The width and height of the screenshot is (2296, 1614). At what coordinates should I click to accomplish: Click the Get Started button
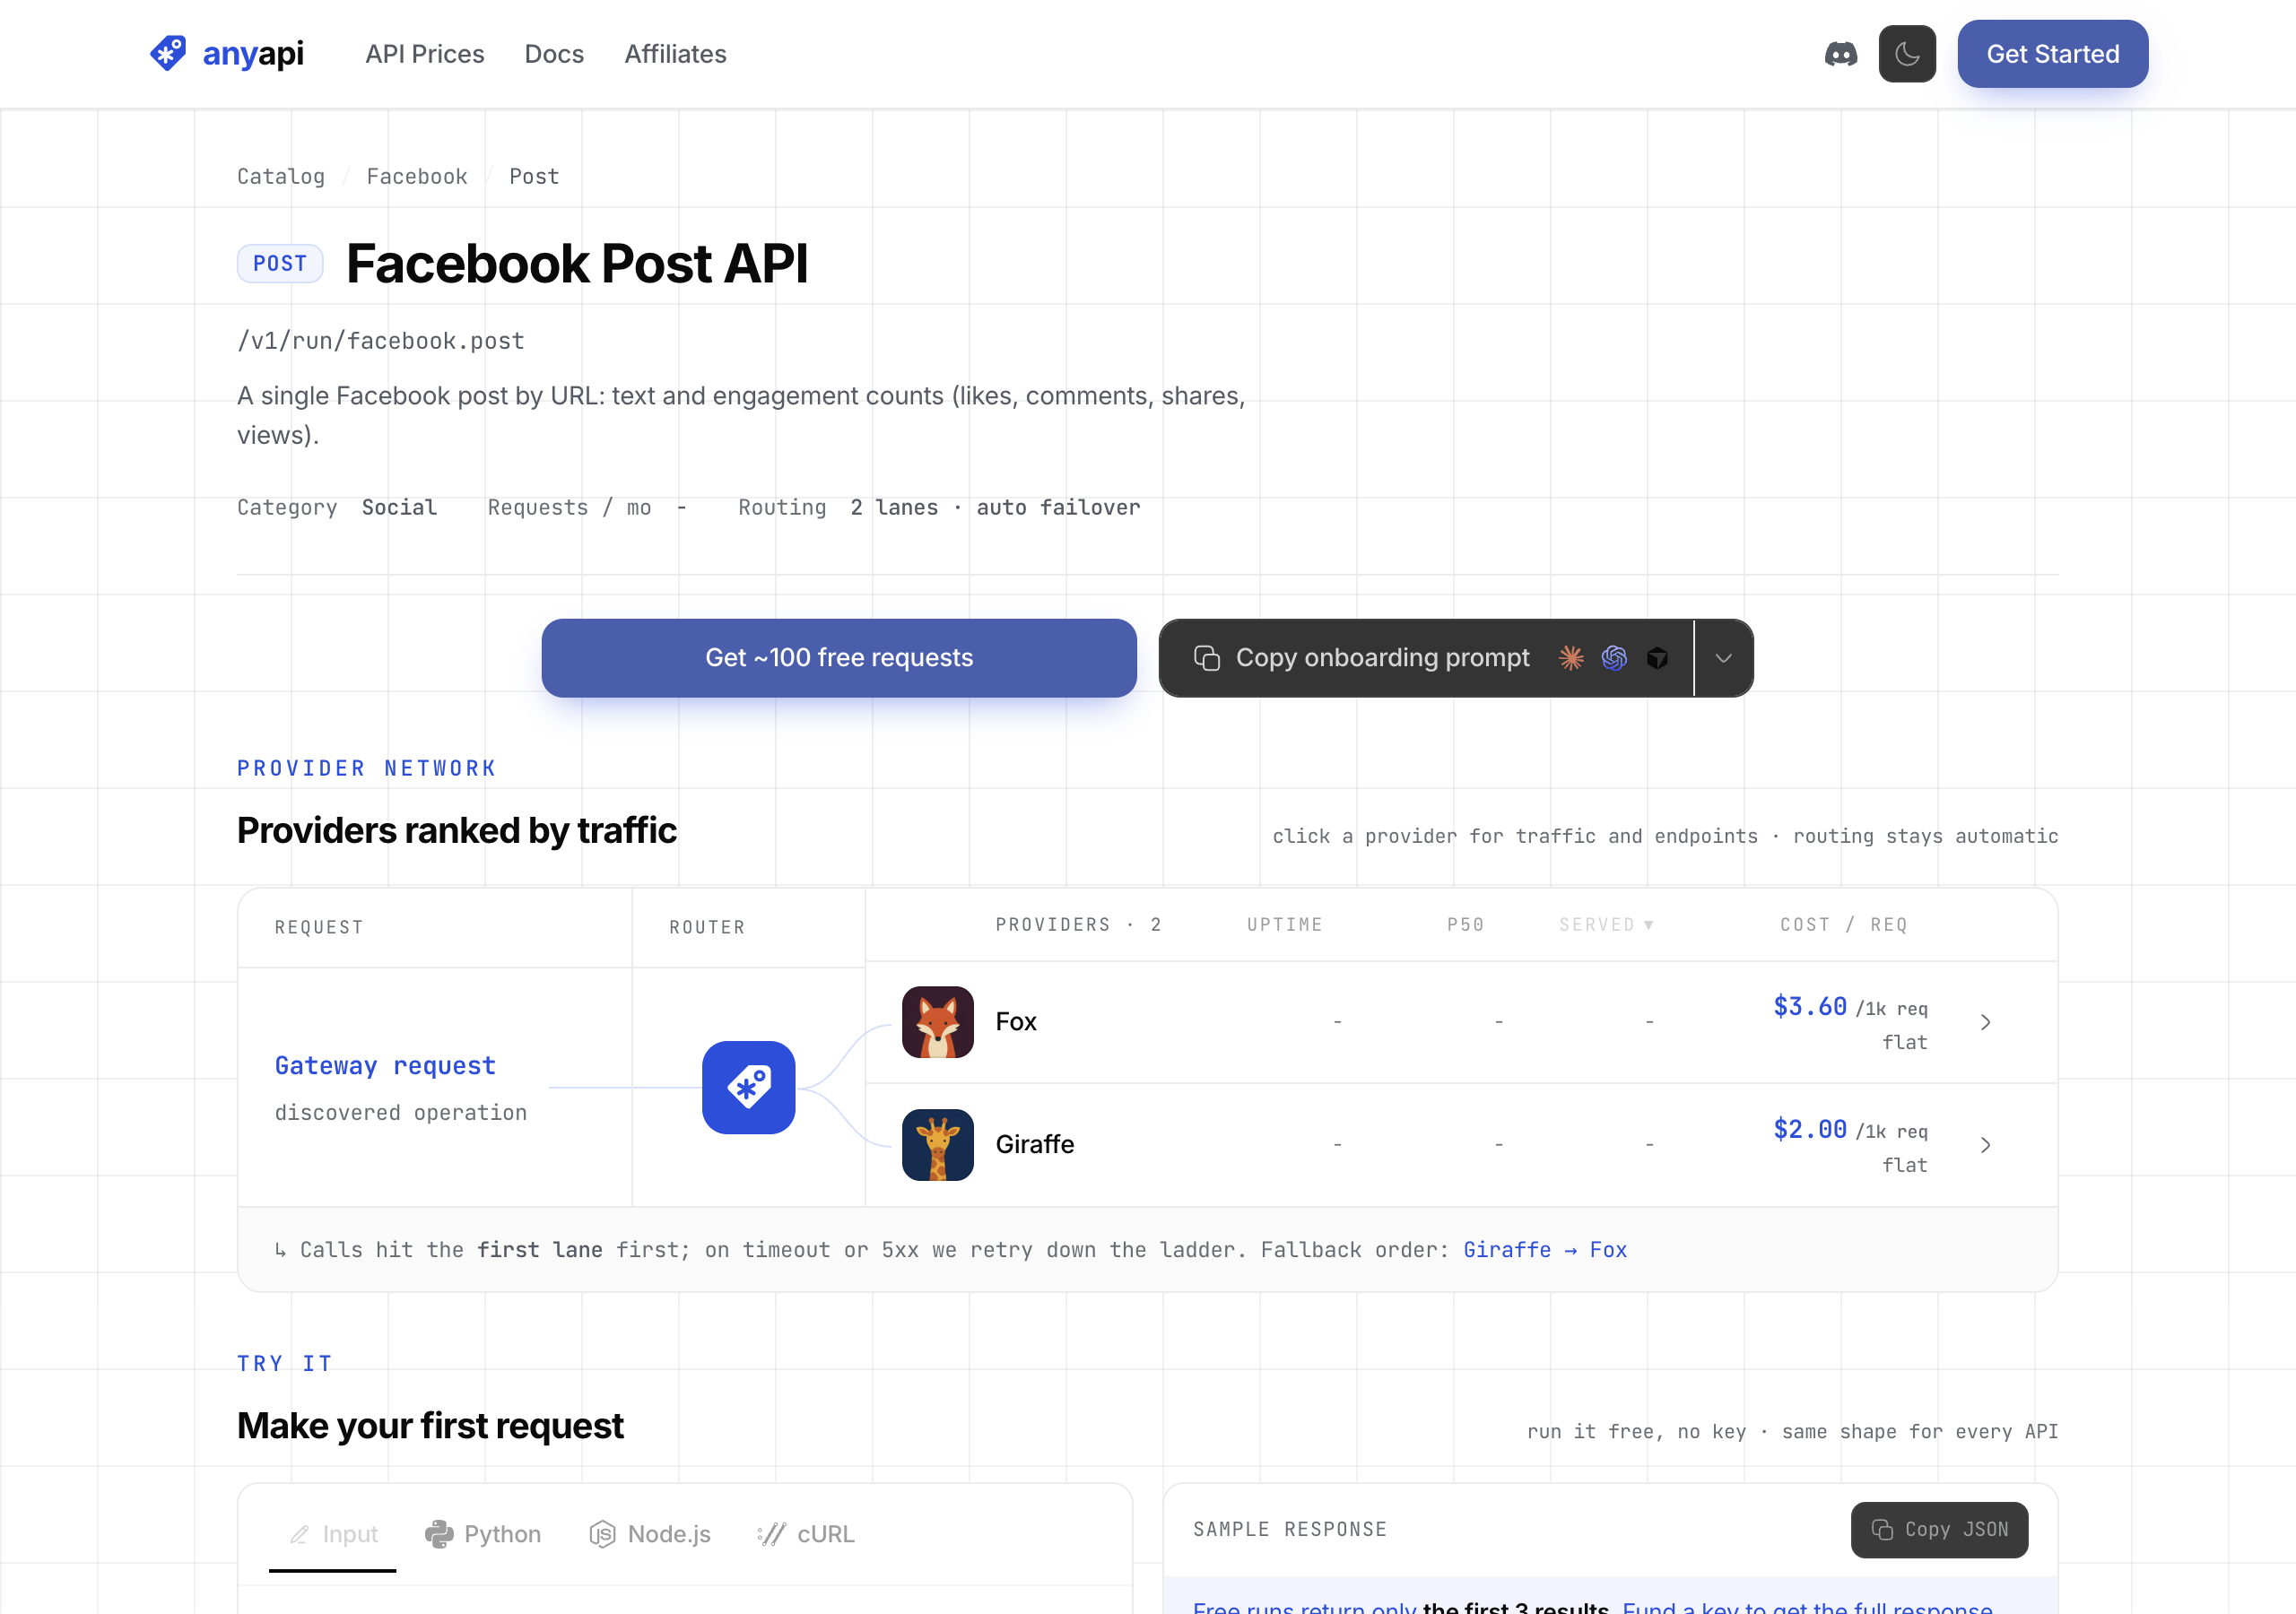pyautogui.click(x=2052, y=54)
